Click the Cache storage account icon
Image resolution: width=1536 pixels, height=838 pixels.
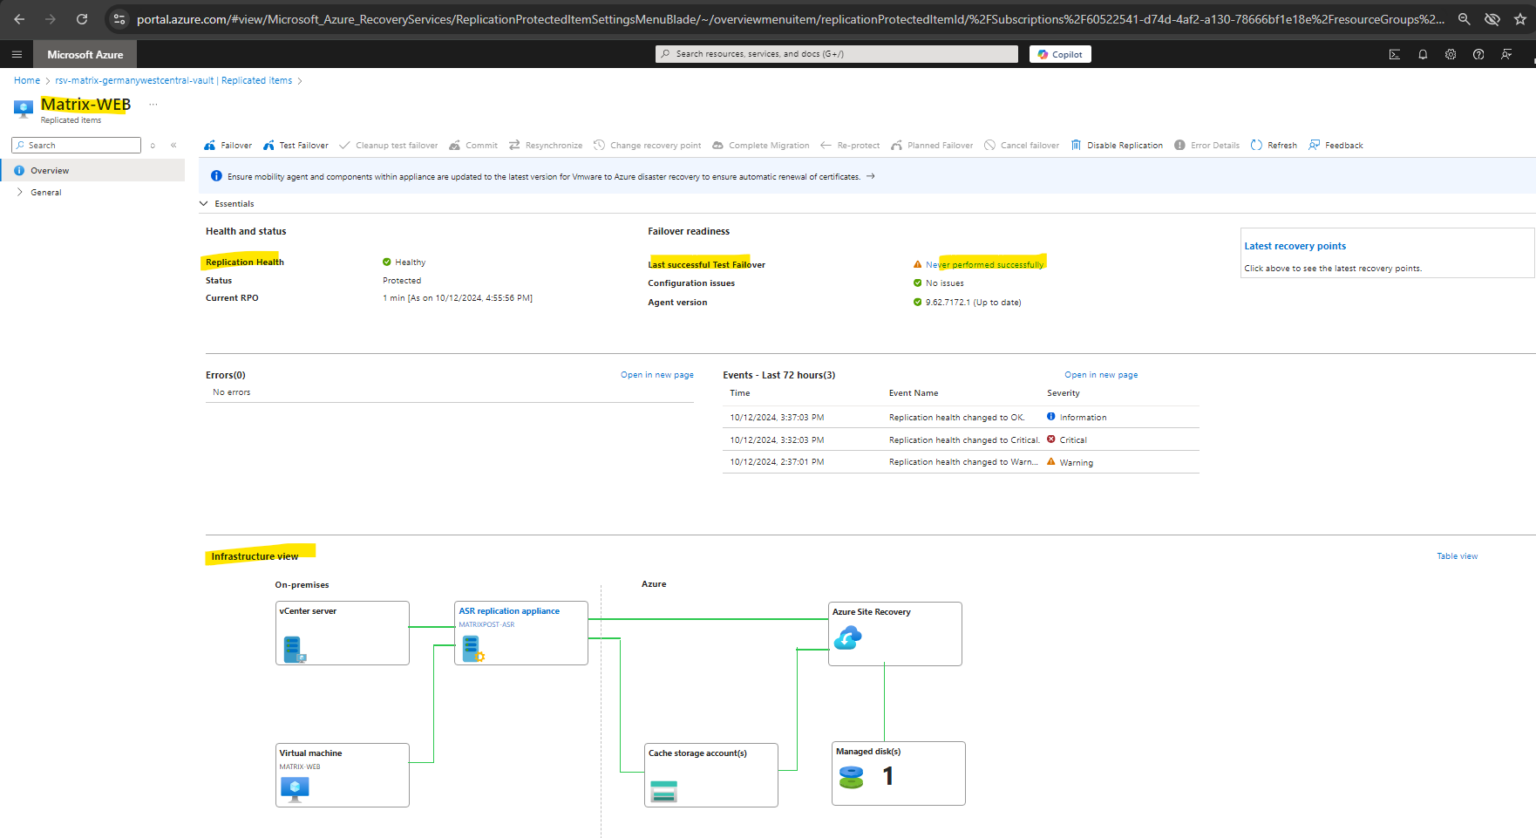click(x=663, y=790)
